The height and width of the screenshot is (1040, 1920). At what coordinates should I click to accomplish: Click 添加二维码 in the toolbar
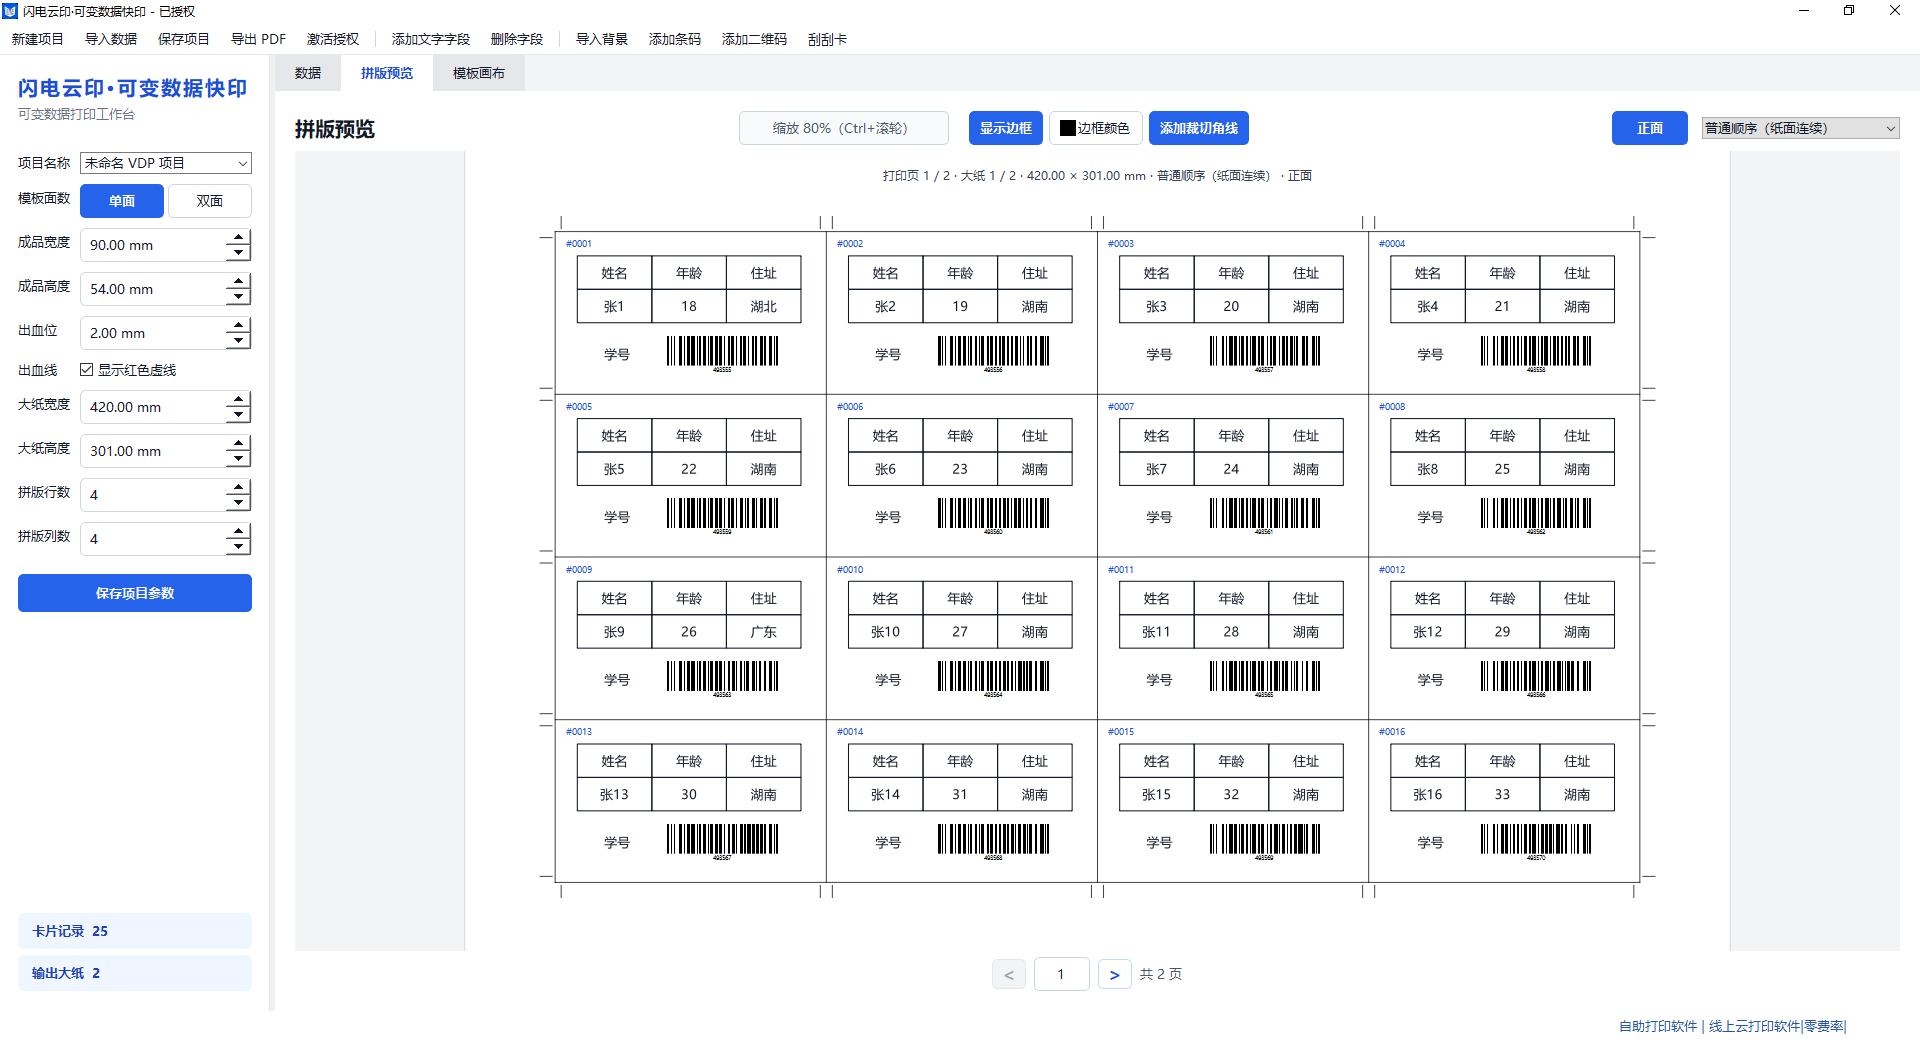(x=754, y=39)
